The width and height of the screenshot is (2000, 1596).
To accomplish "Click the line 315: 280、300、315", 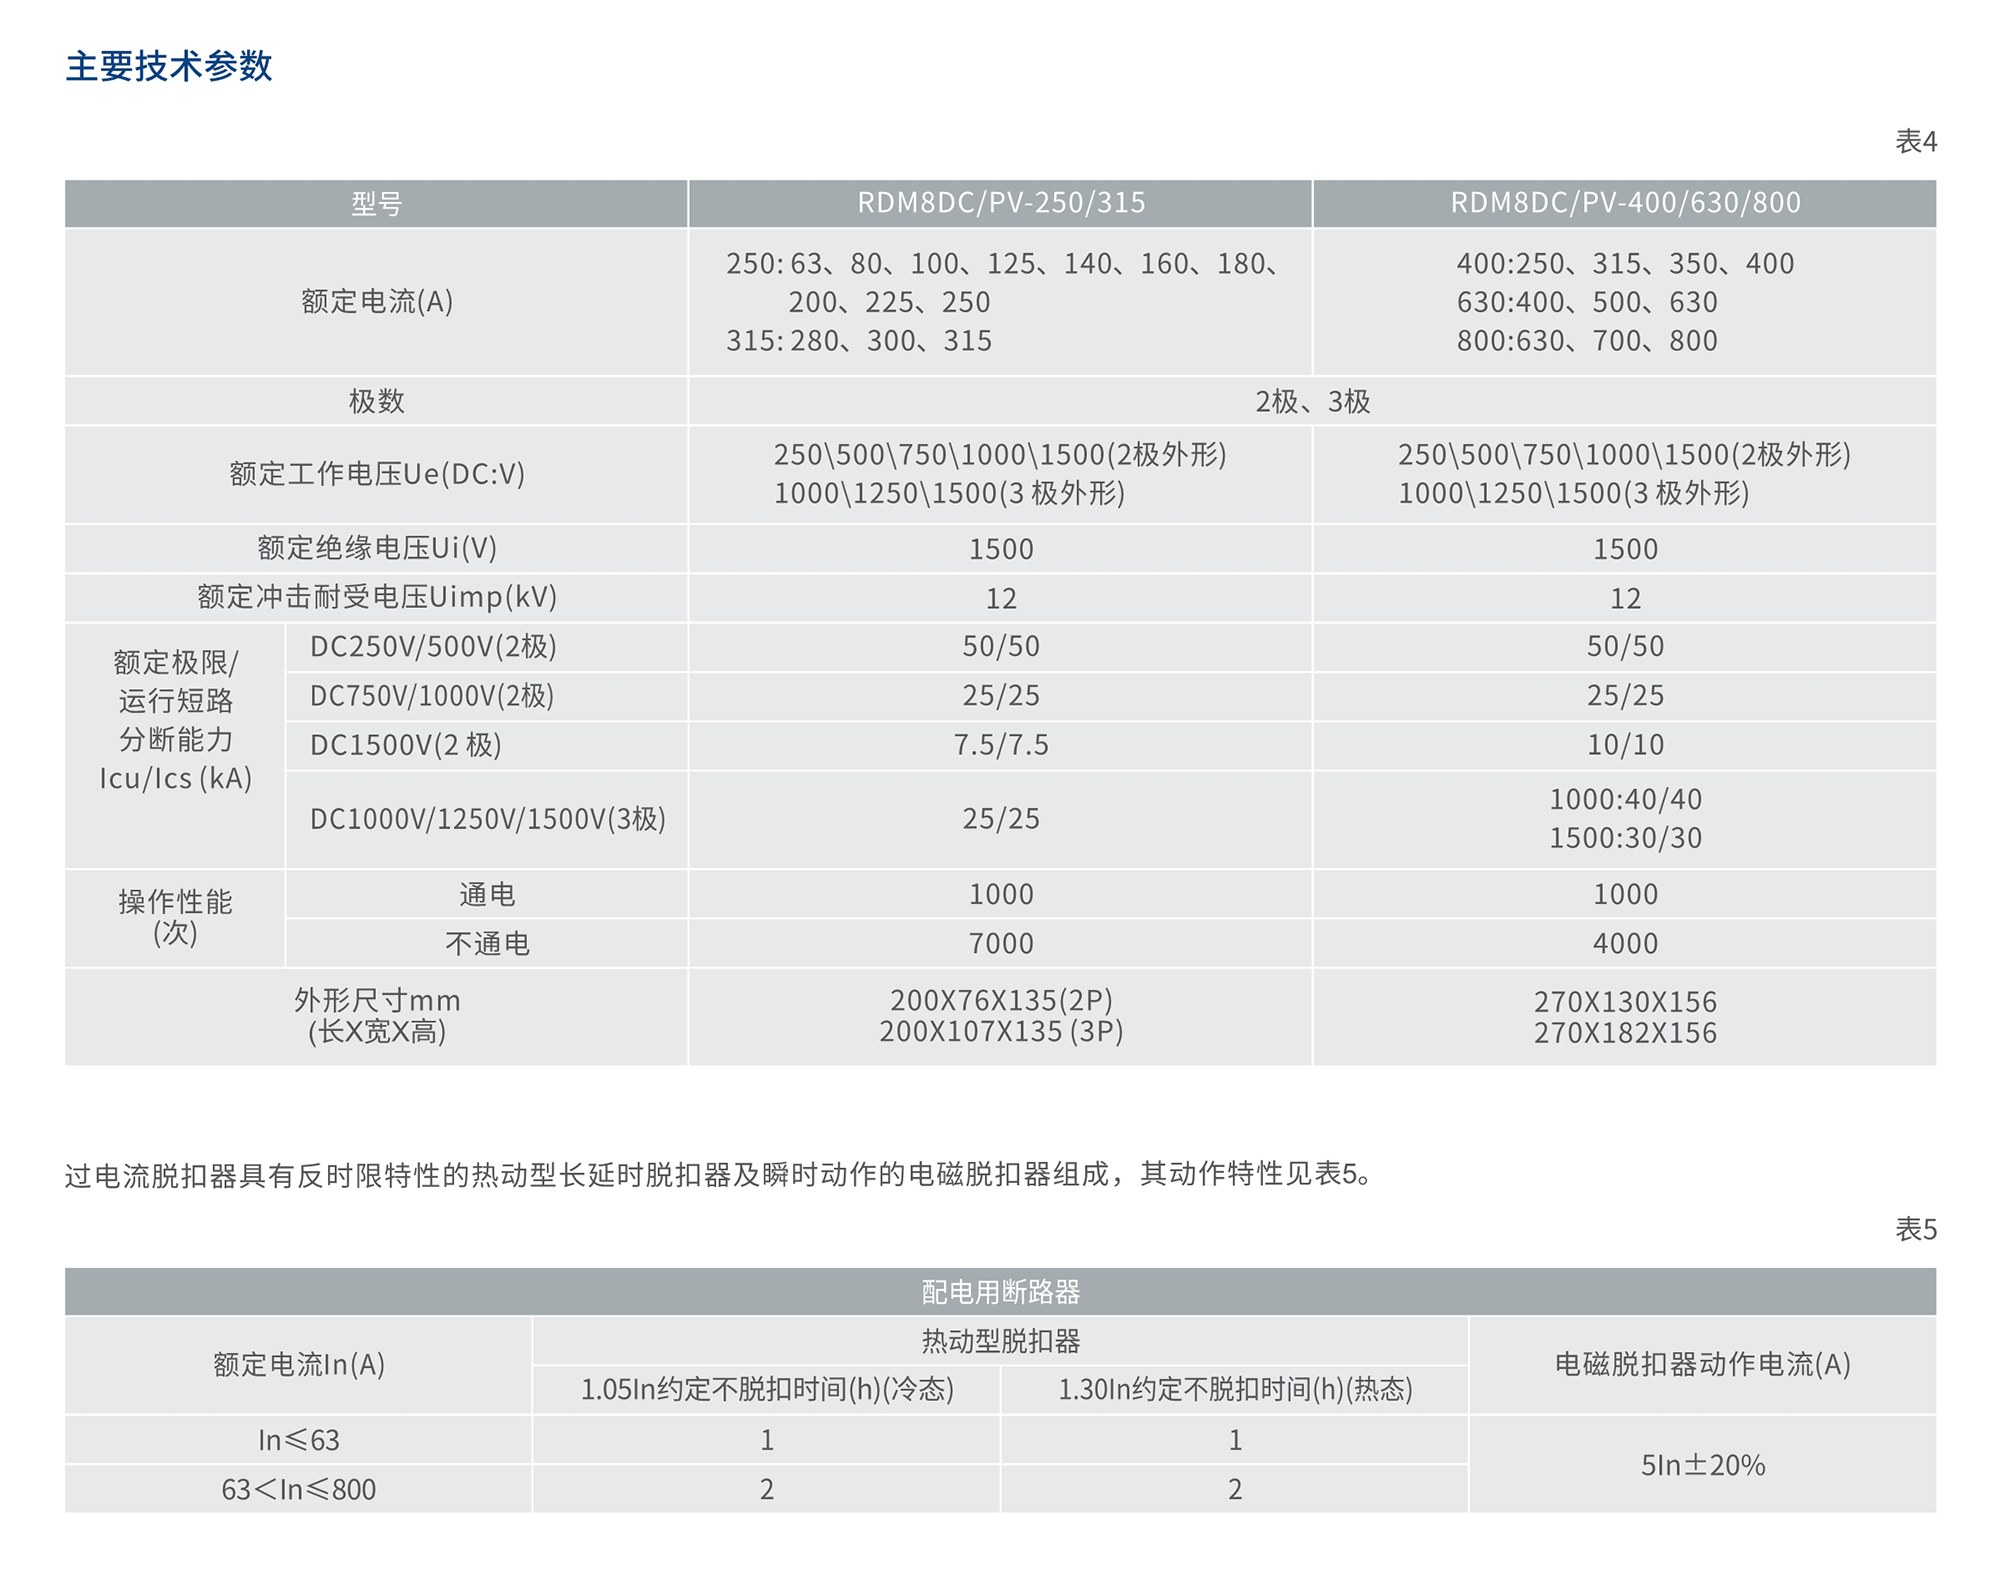I will tap(859, 341).
